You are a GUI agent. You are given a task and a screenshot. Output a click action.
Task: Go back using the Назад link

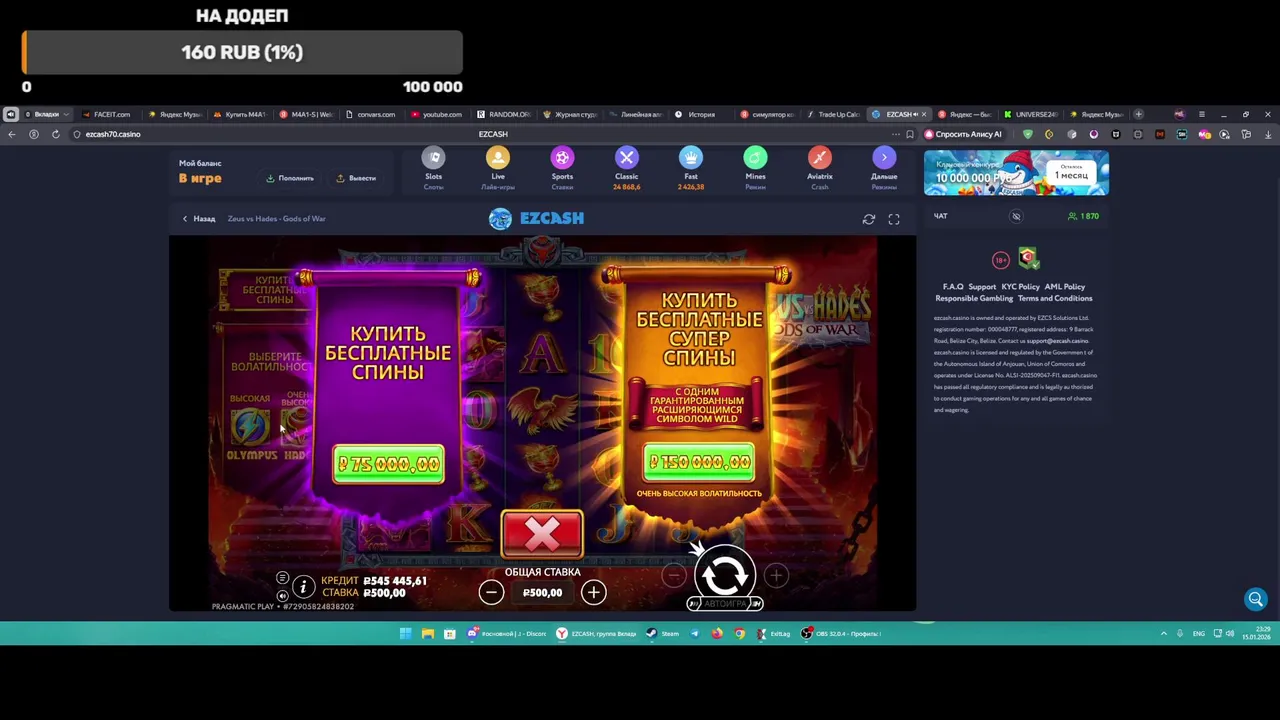pyautogui.click(x=198, y=218)
